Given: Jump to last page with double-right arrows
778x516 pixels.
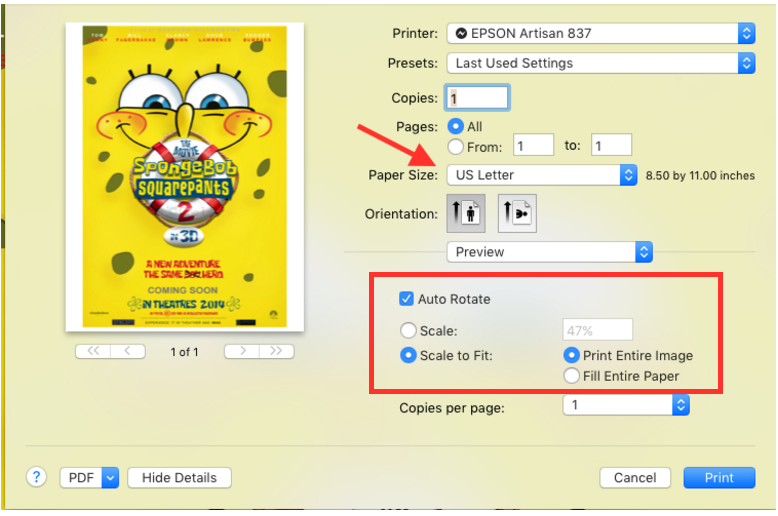Looking at the screenshot, I should 276,351.
